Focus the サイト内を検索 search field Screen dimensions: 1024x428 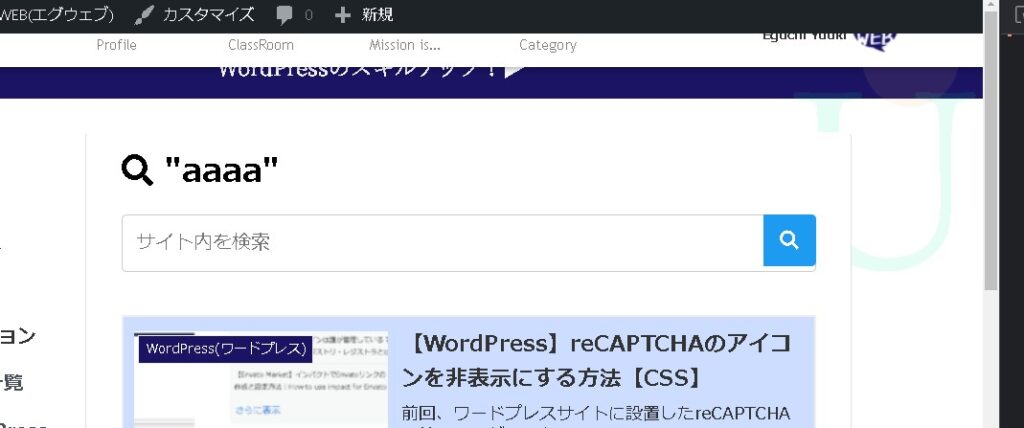[442, 242]
